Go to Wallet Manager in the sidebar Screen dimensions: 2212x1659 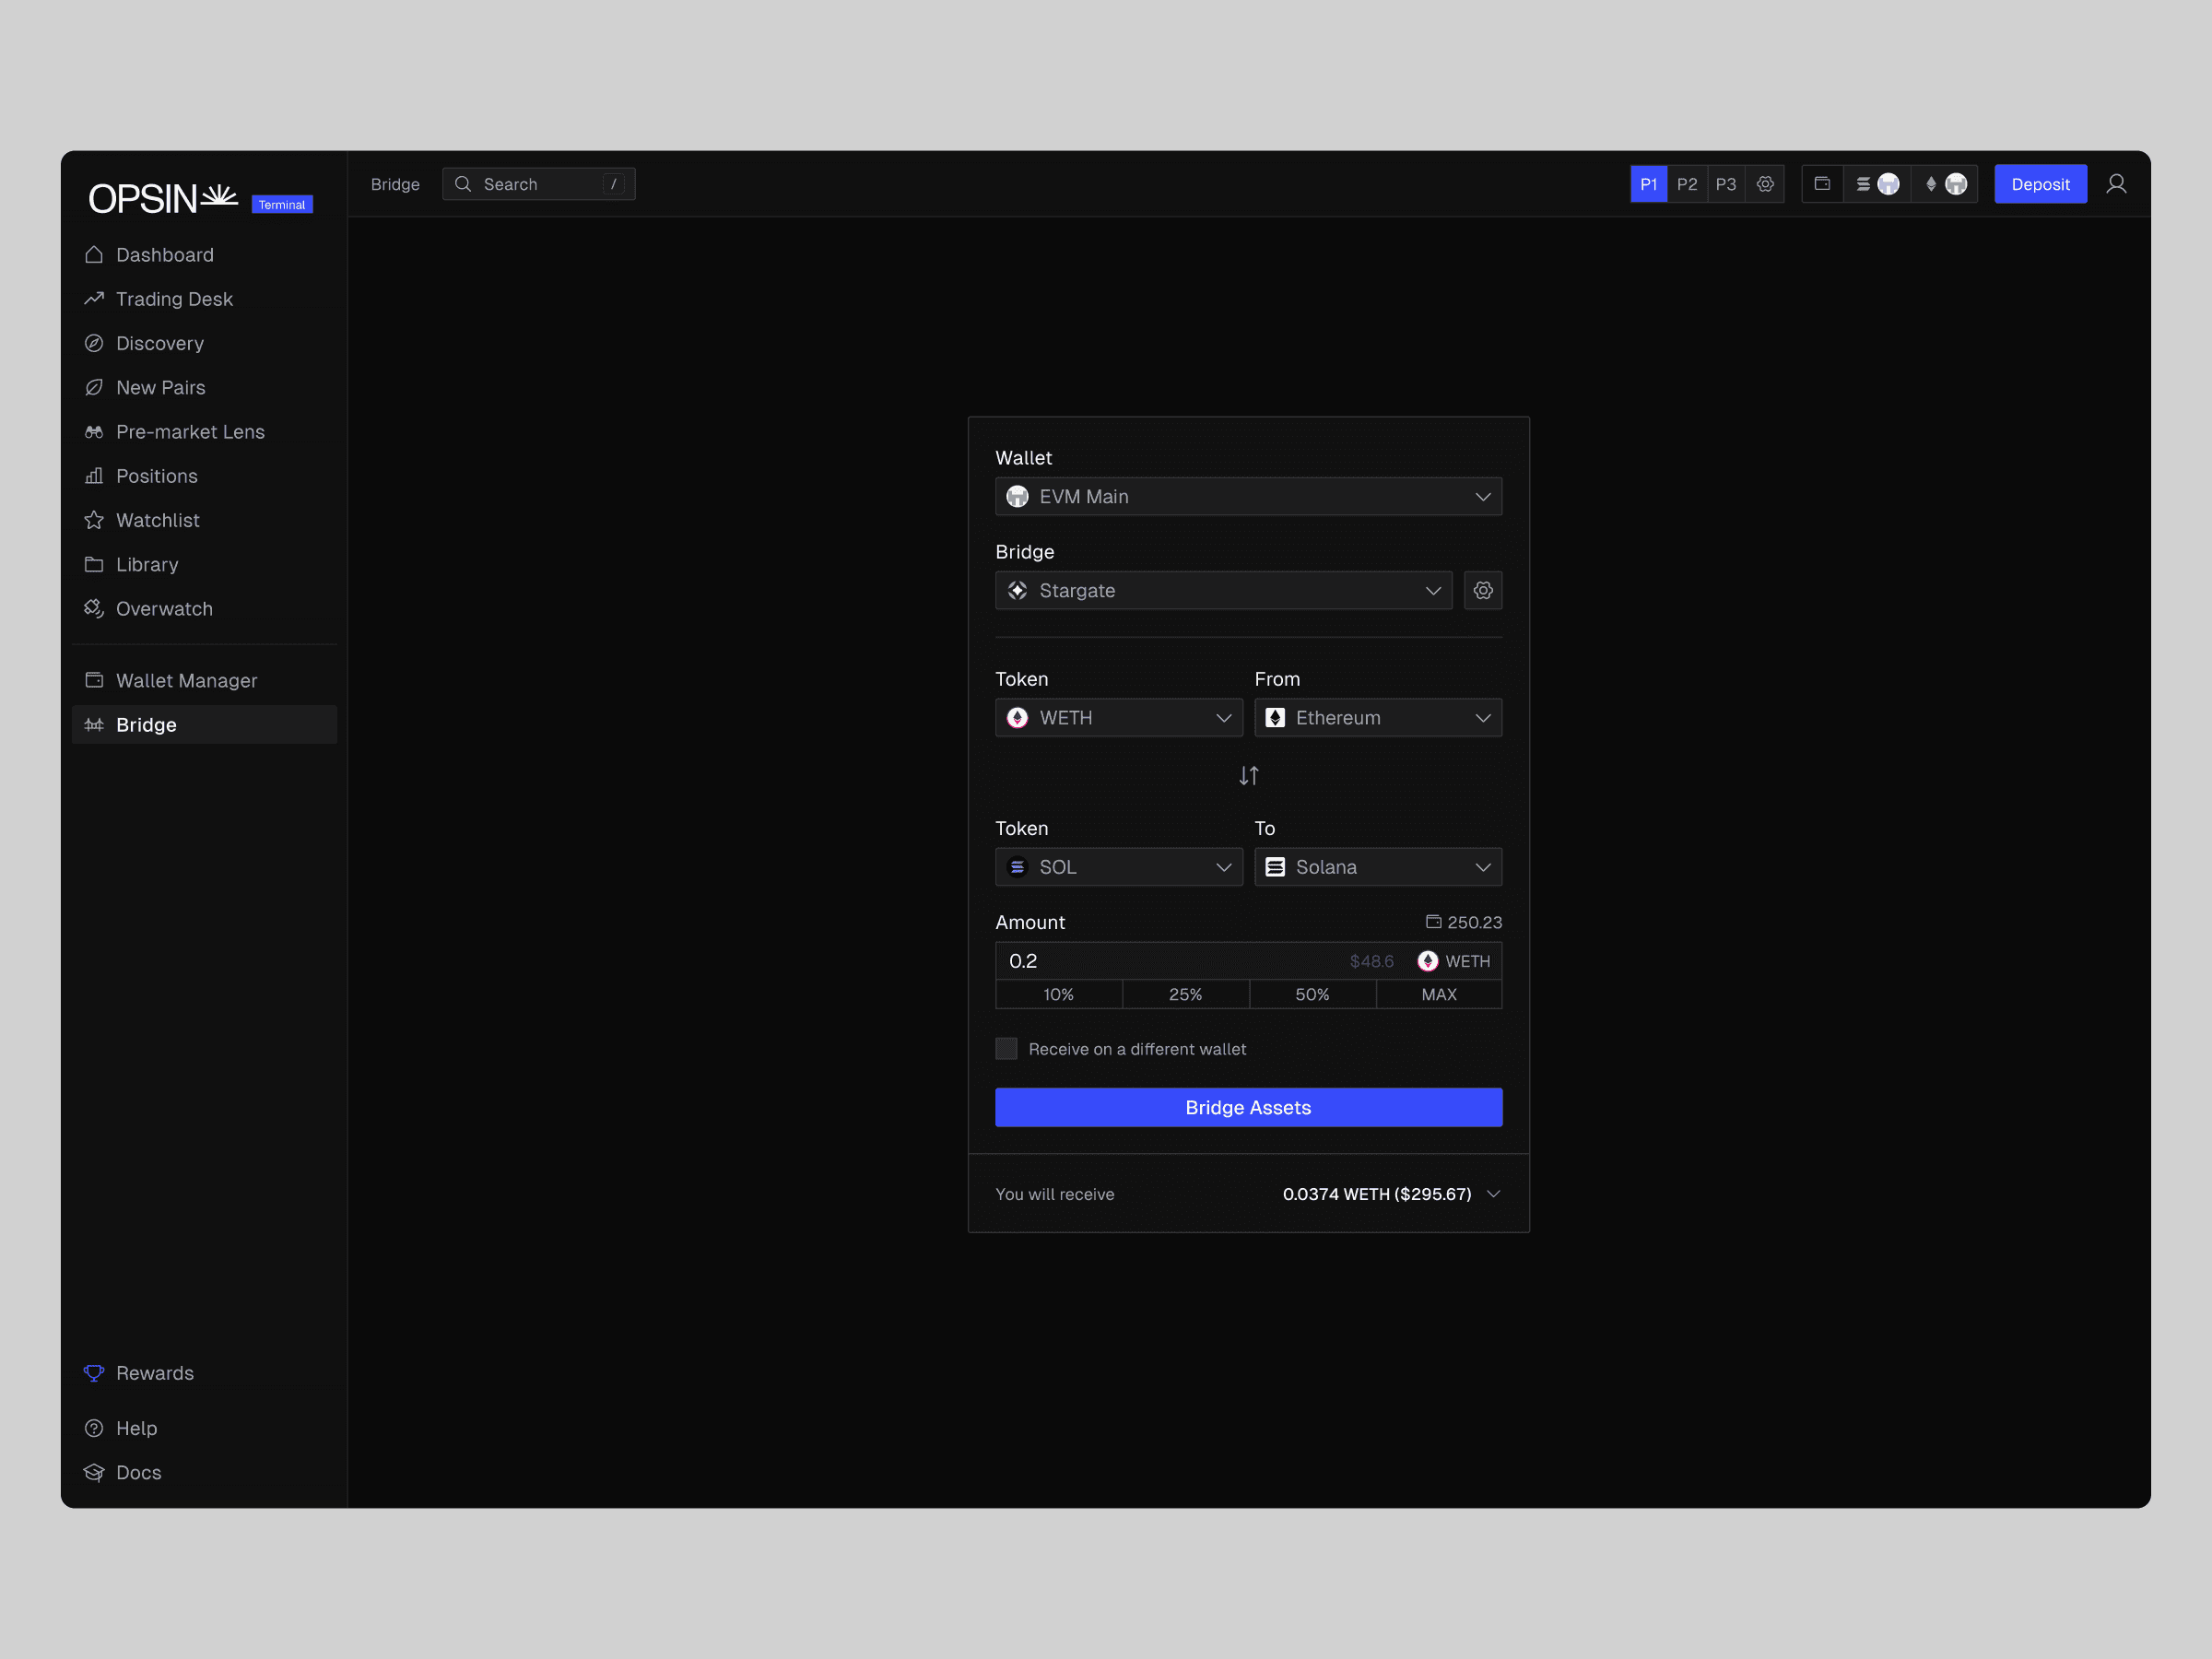point(186,680)
